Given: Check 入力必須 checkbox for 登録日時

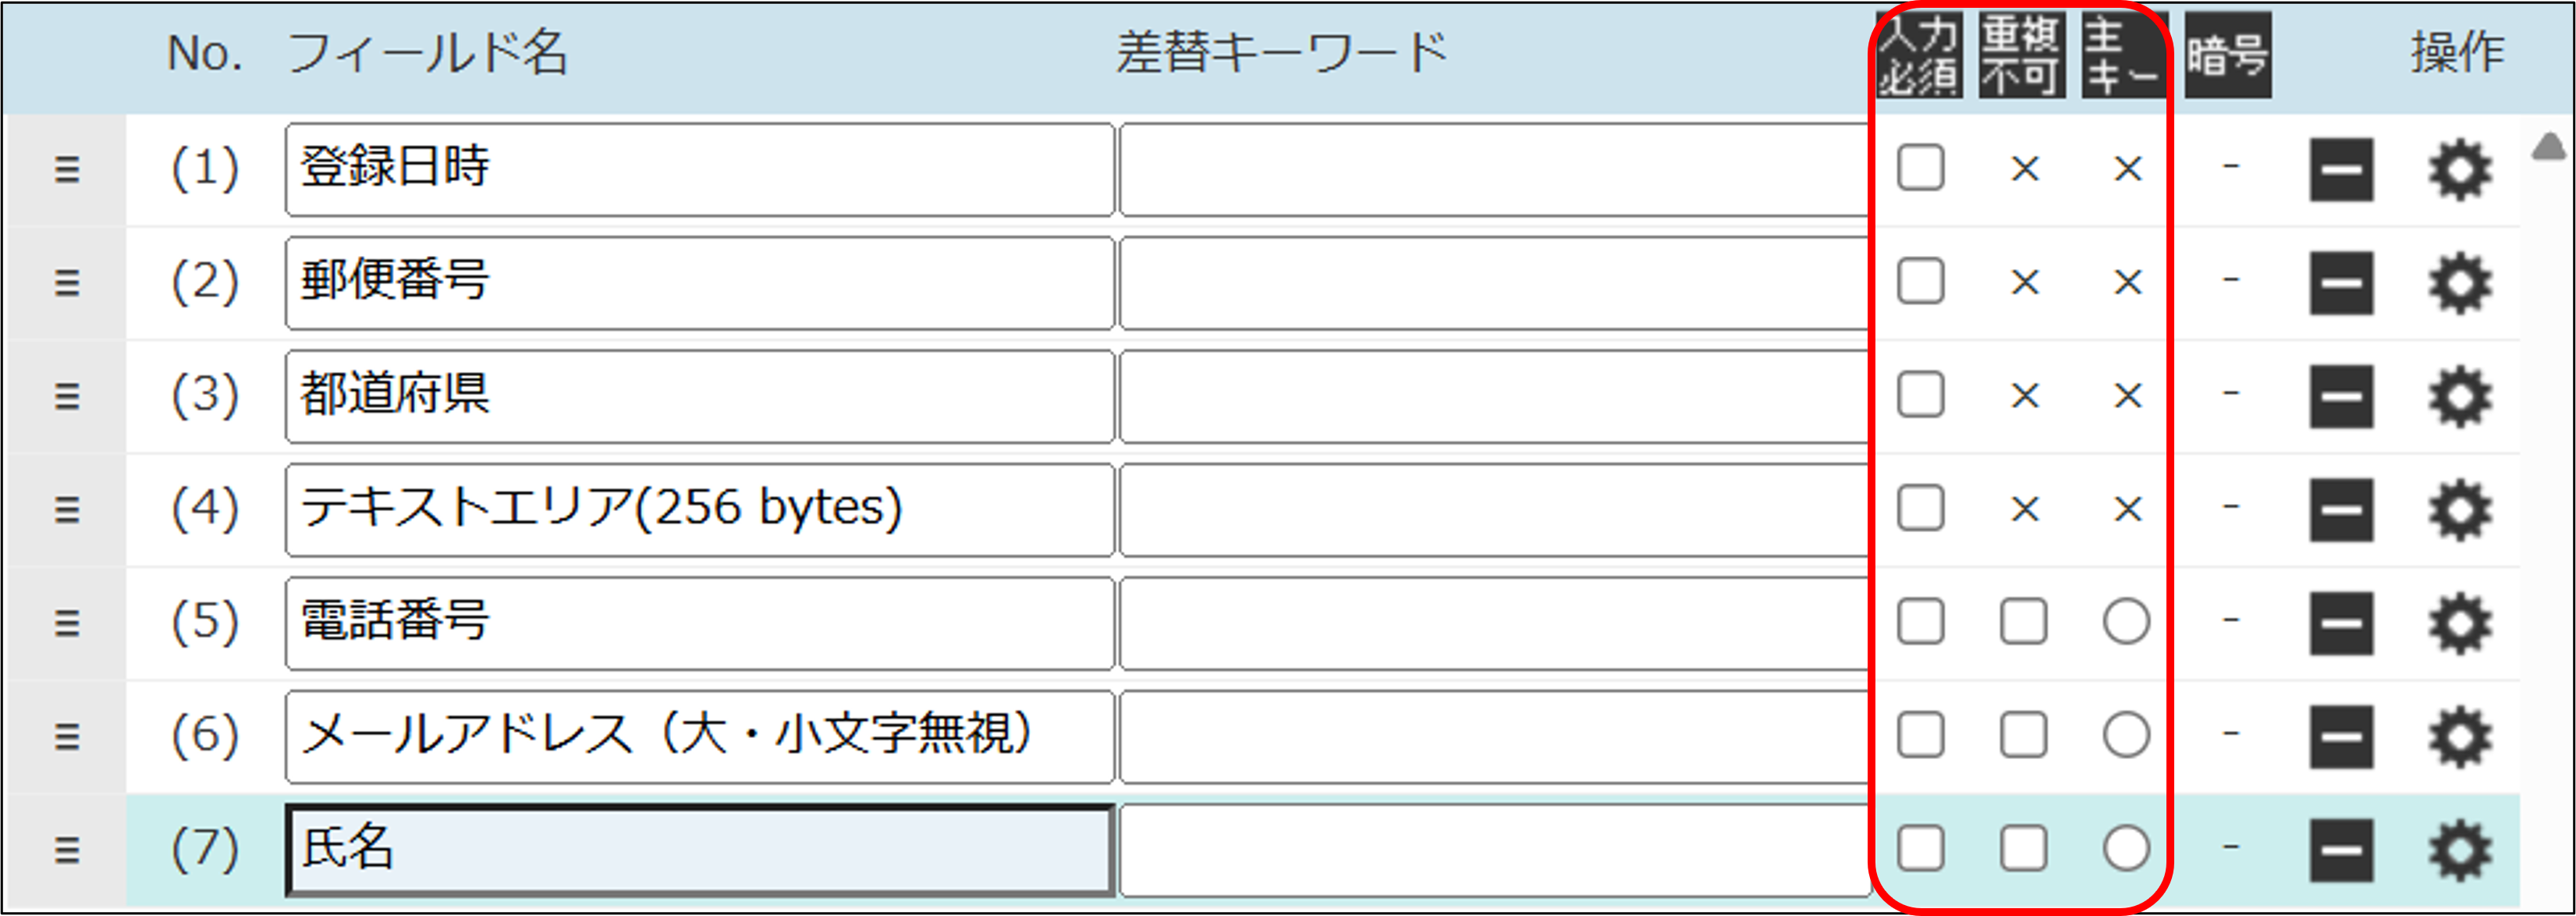Looking at the screenshot, I should 1920,167.
